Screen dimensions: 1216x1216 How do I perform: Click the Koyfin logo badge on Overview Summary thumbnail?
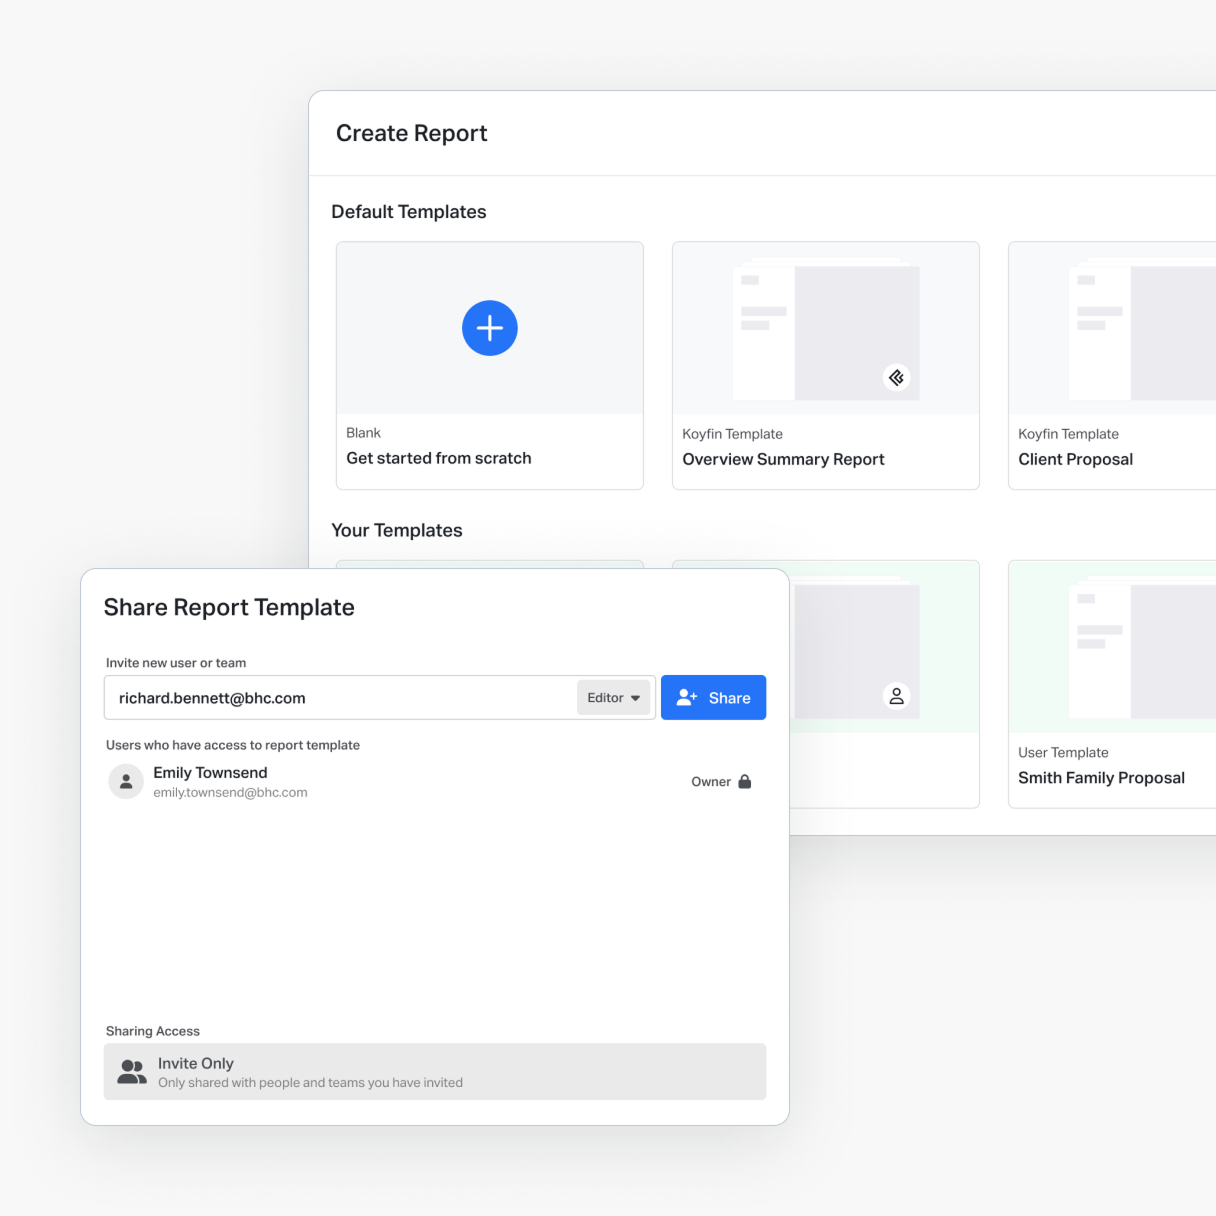[x=896, y=377]
